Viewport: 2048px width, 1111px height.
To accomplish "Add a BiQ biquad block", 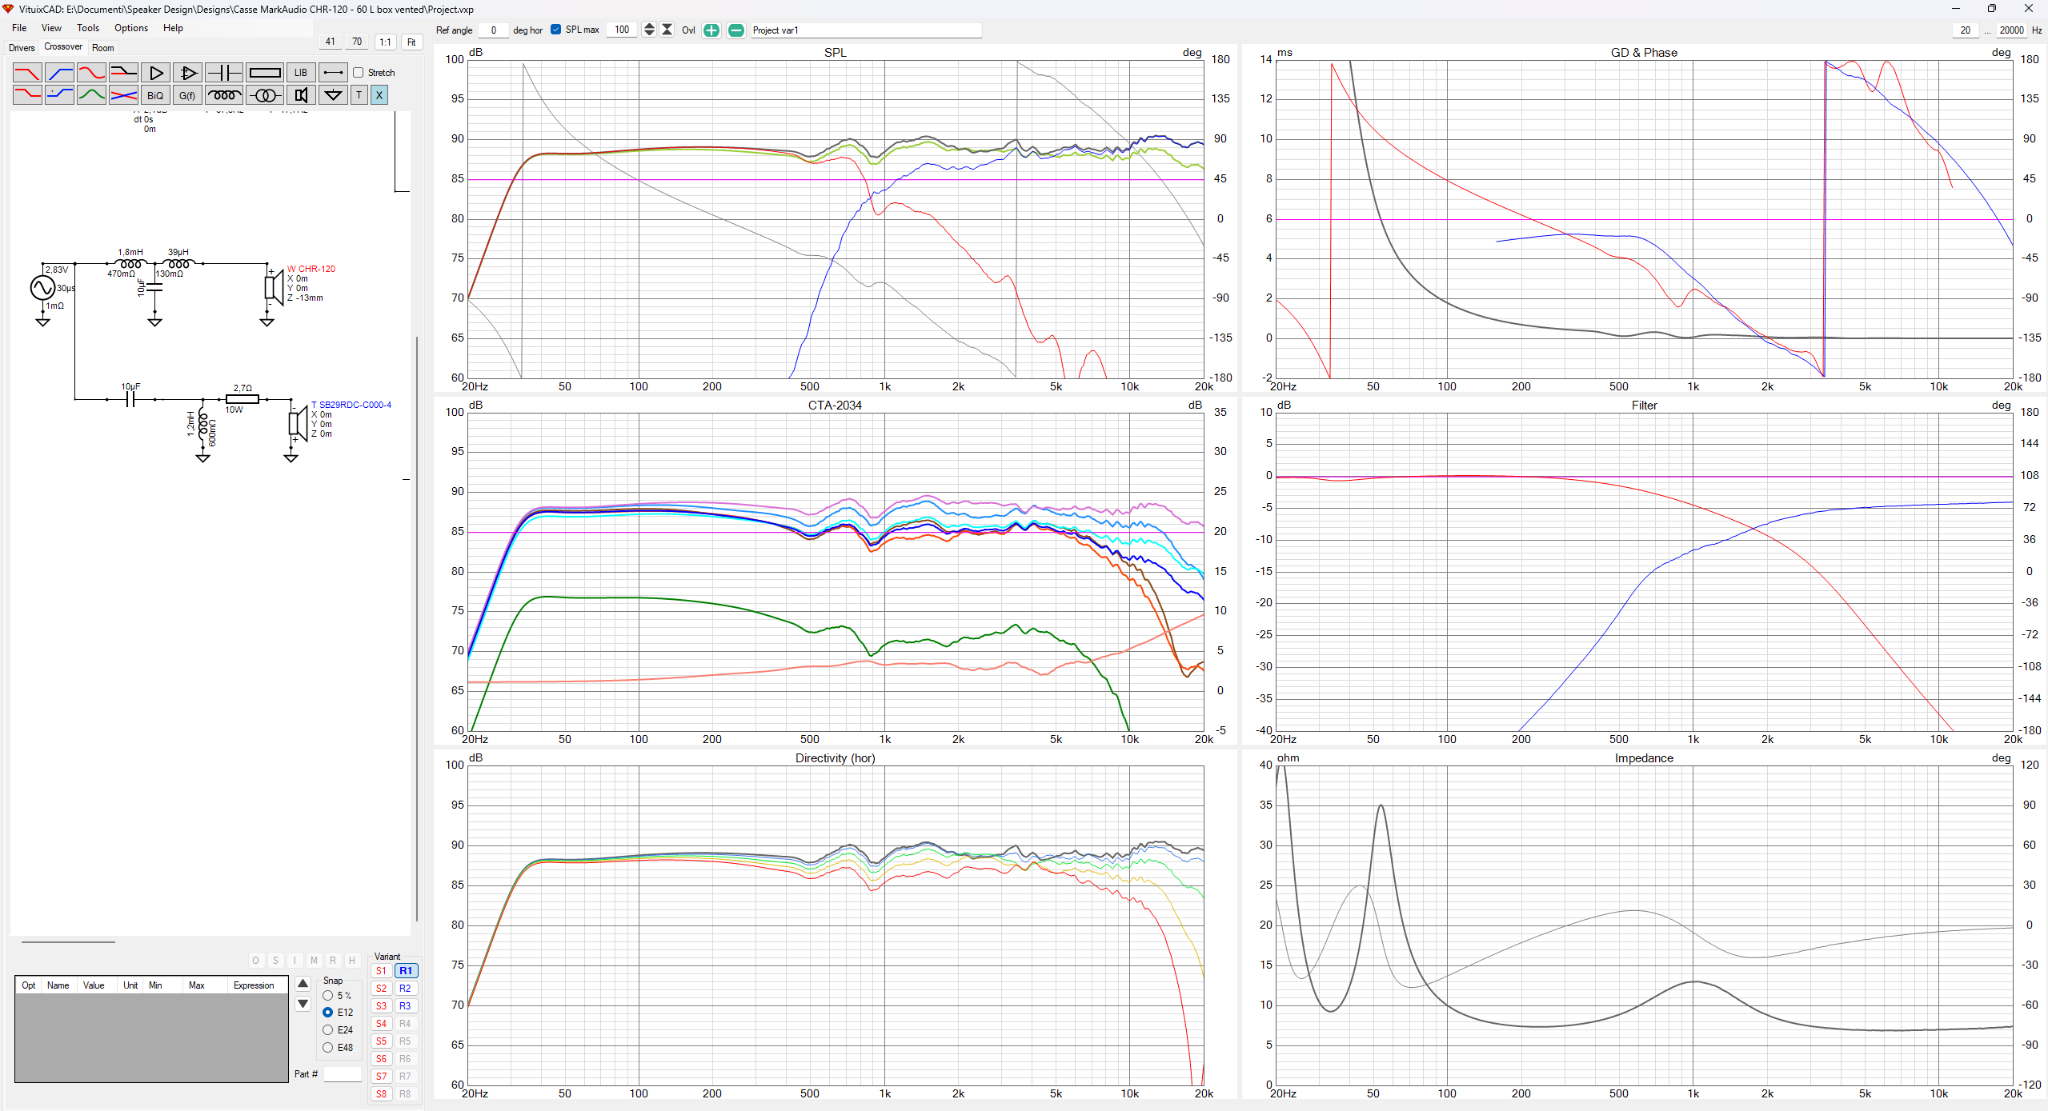I will point(156,95).
